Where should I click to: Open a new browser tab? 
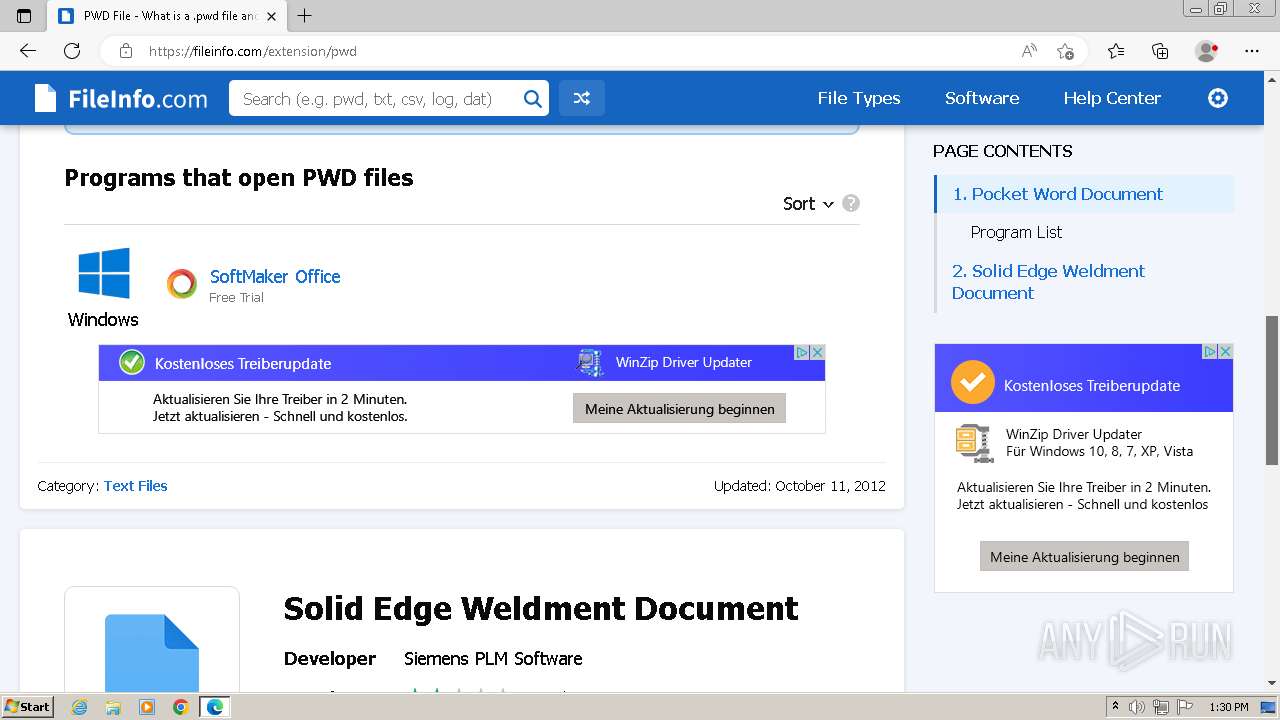point(305,16)
